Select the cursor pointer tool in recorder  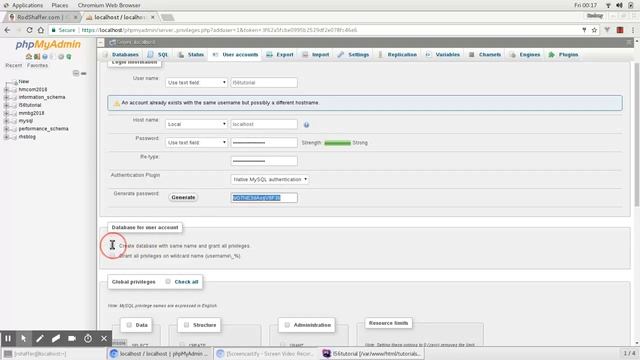coord(24,338)
